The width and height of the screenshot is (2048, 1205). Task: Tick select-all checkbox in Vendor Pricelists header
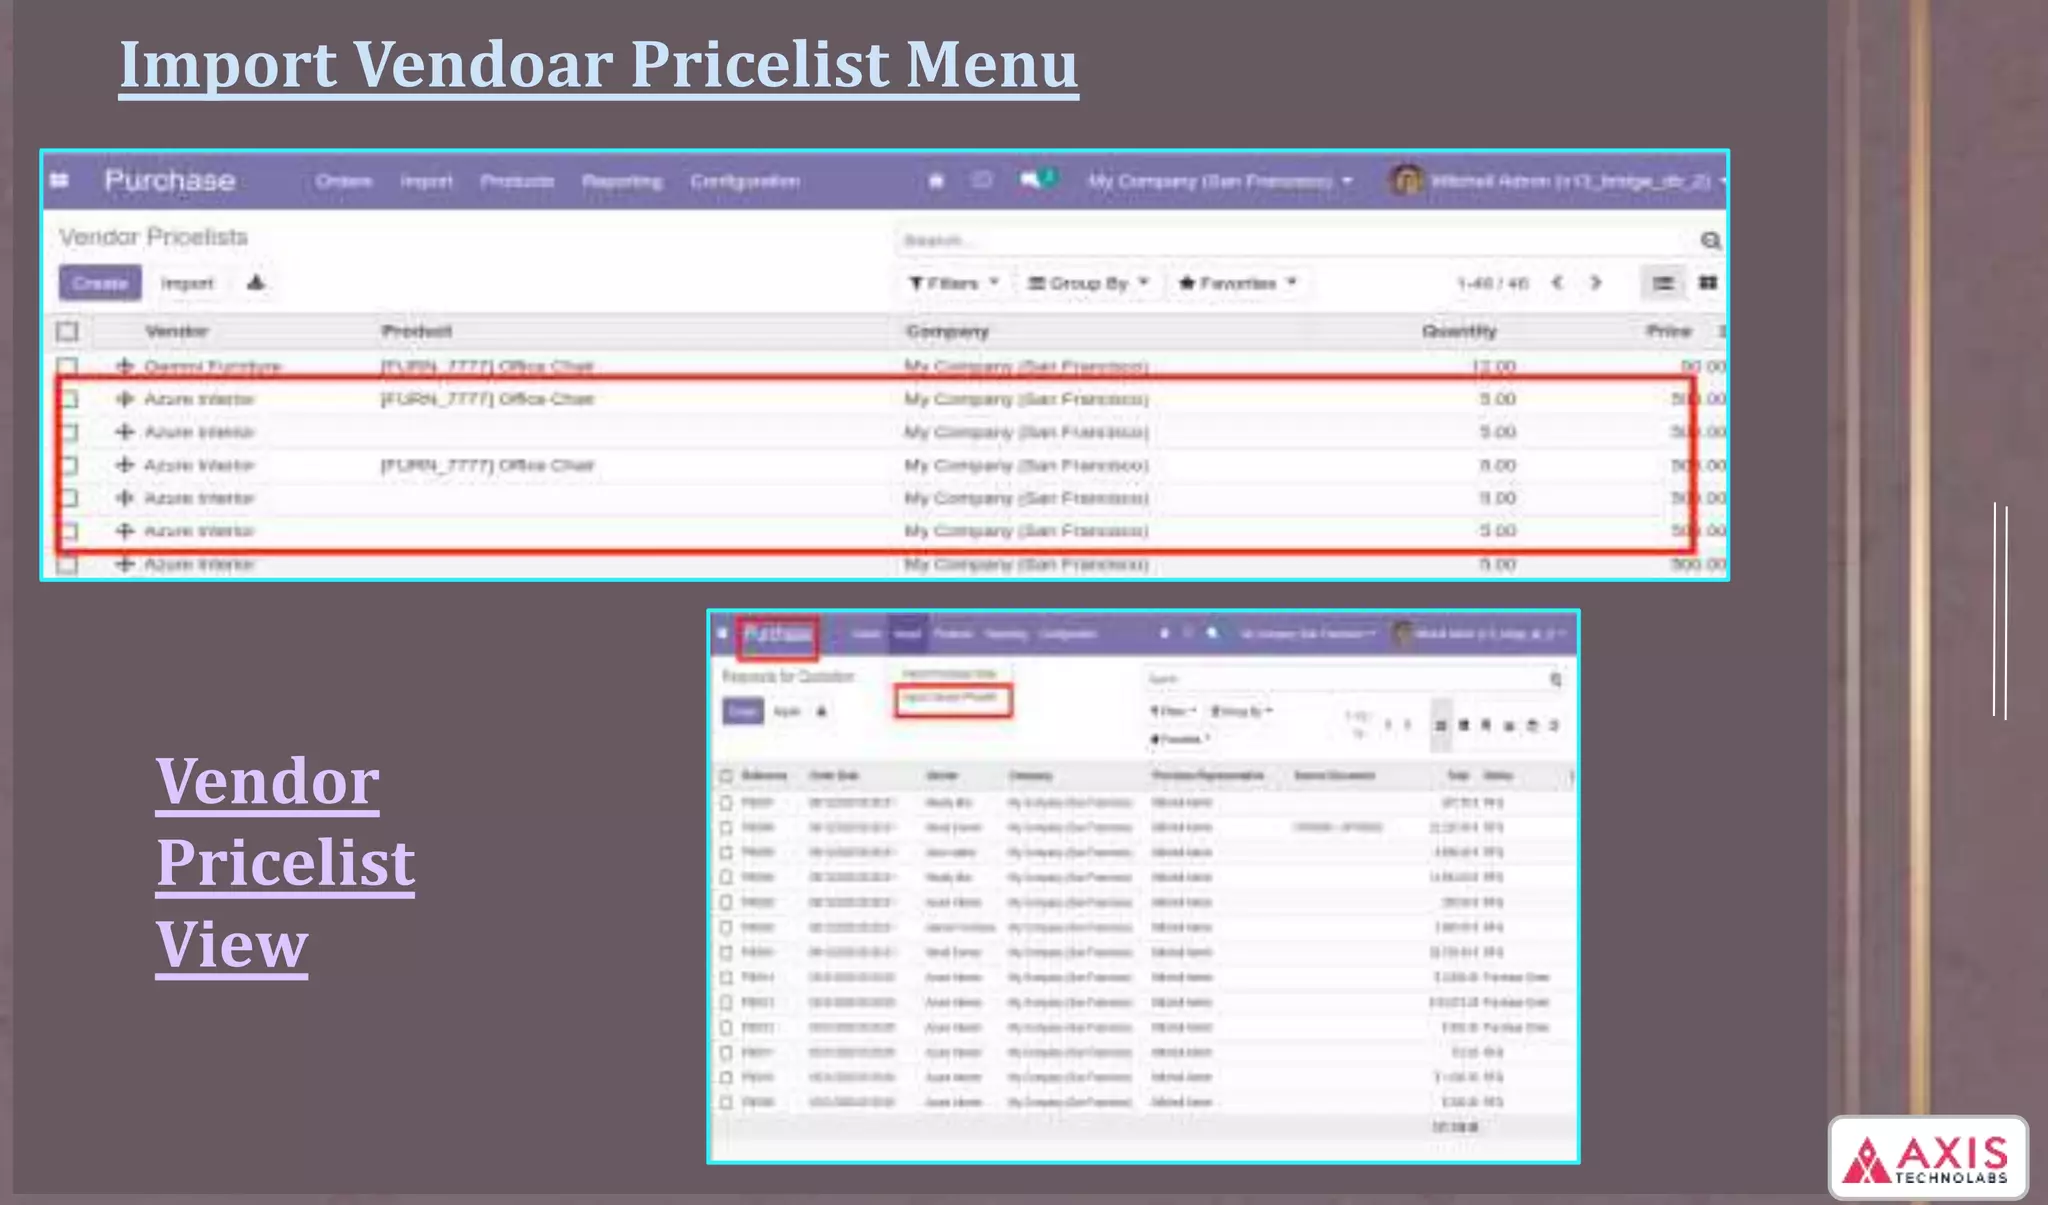click(x=67, y=331)
